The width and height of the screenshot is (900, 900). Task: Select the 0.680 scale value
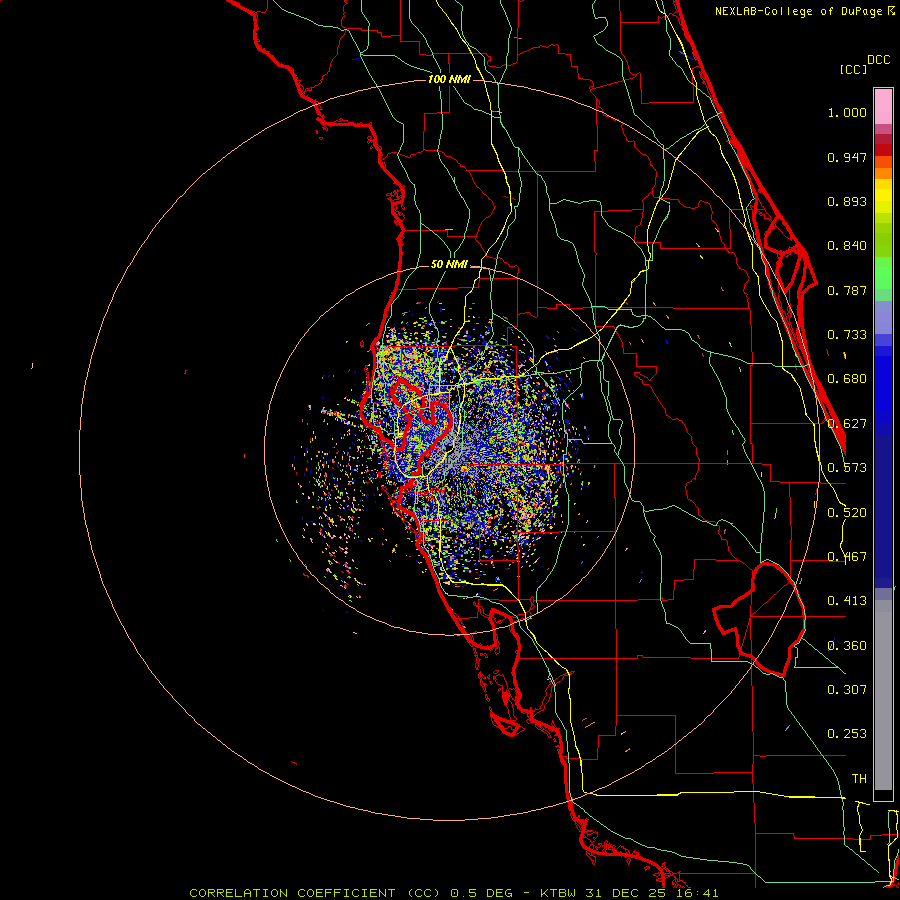pos(847,379)
